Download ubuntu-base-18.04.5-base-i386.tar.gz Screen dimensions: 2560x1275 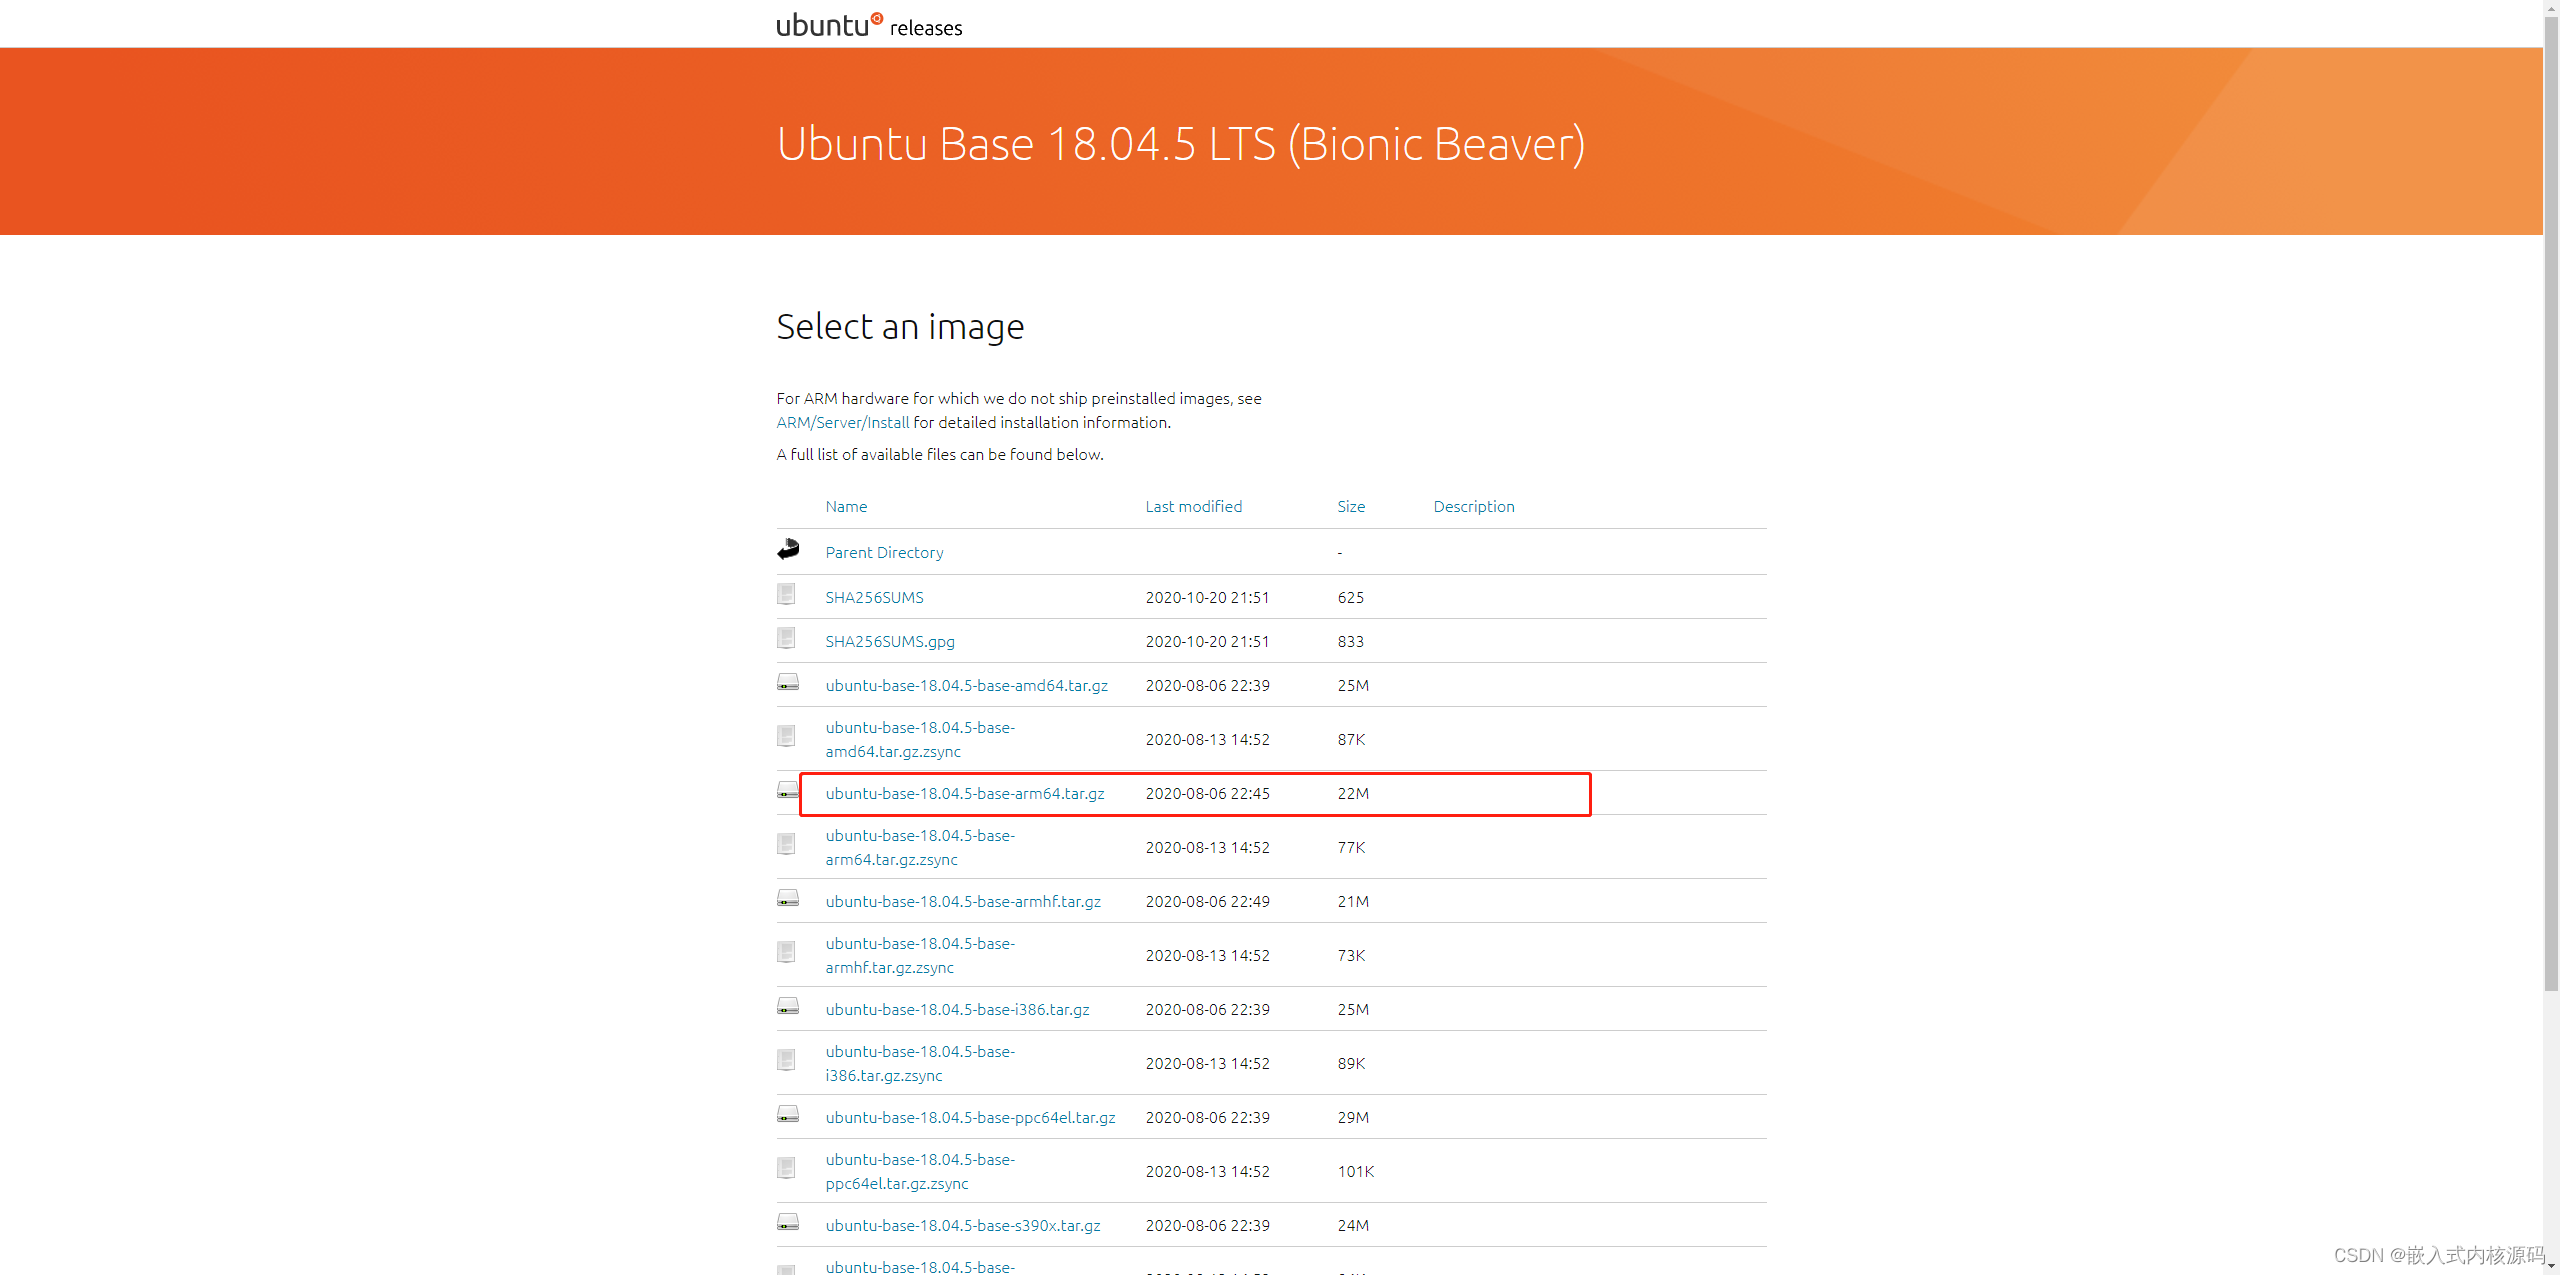click(957, 1009)
